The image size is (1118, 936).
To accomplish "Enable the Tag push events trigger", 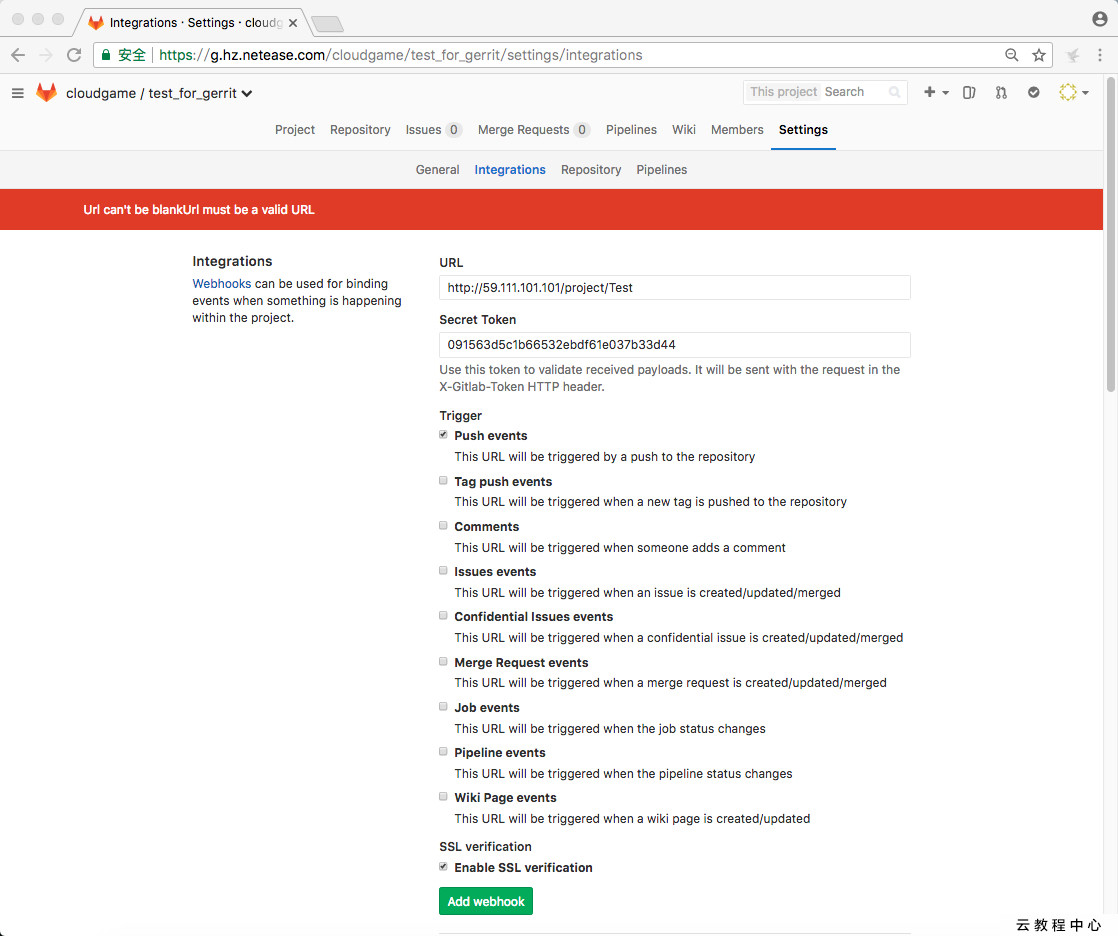I will click(444, 481).
